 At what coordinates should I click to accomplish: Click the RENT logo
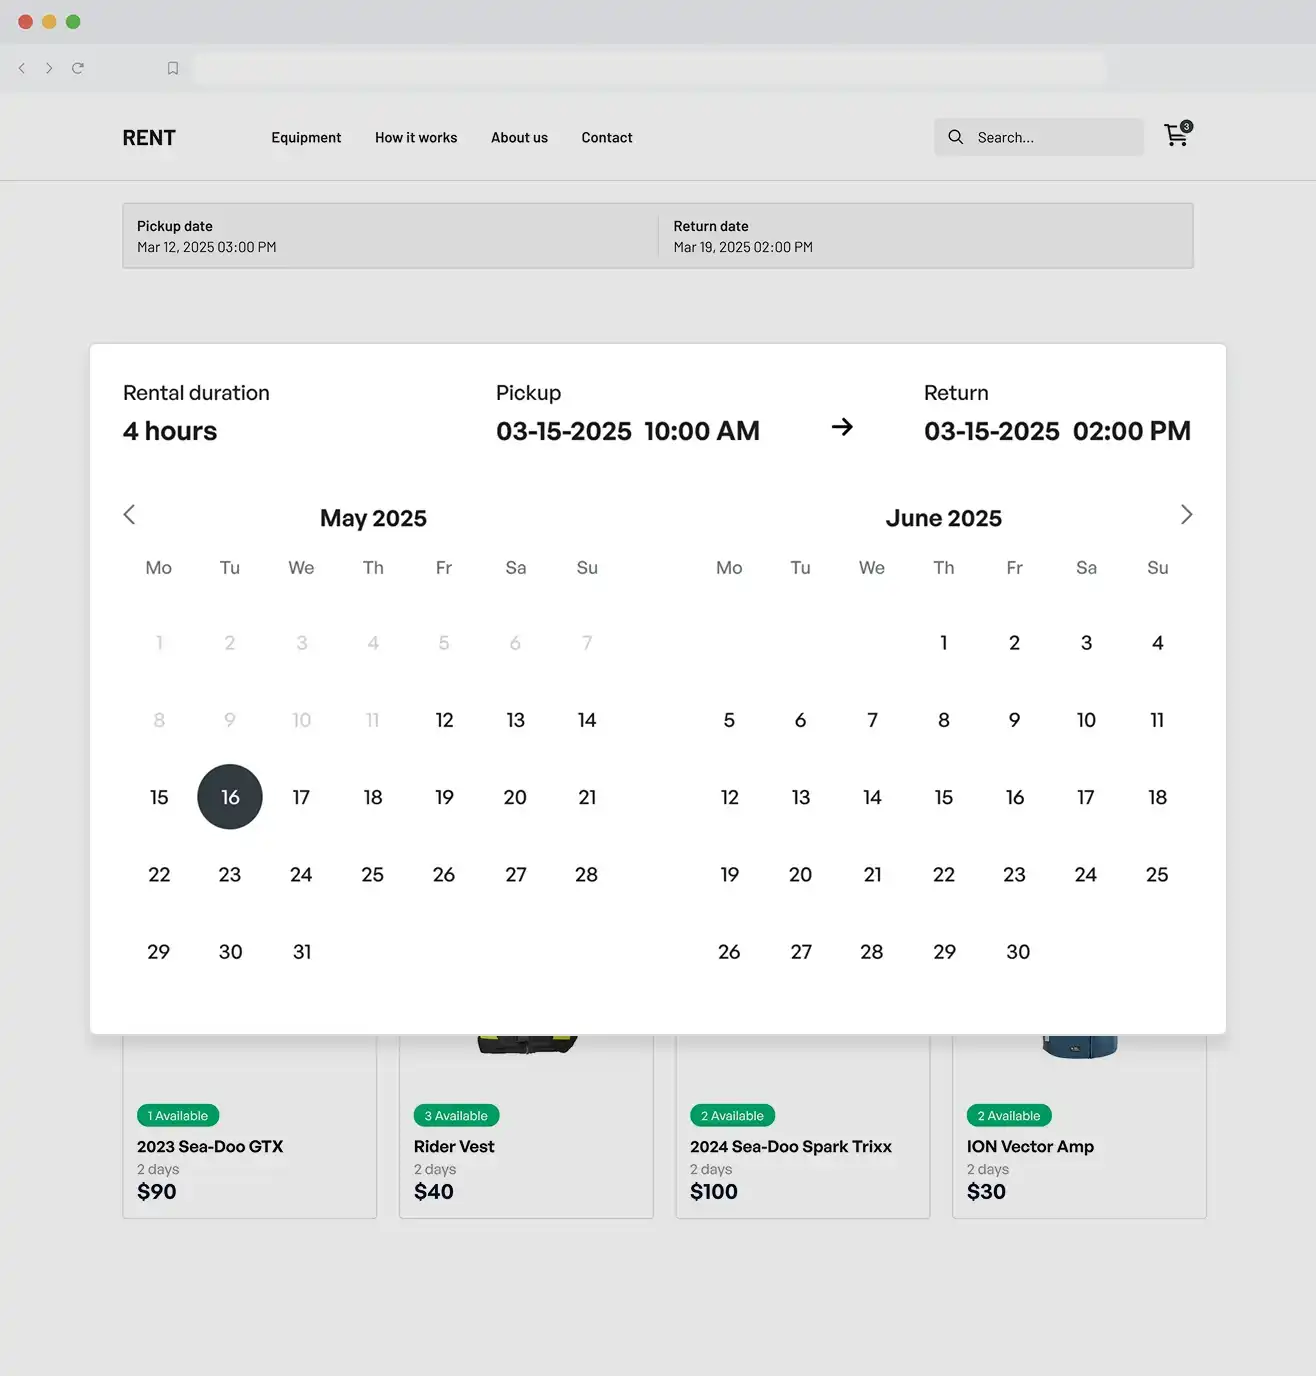click(149, 138)
